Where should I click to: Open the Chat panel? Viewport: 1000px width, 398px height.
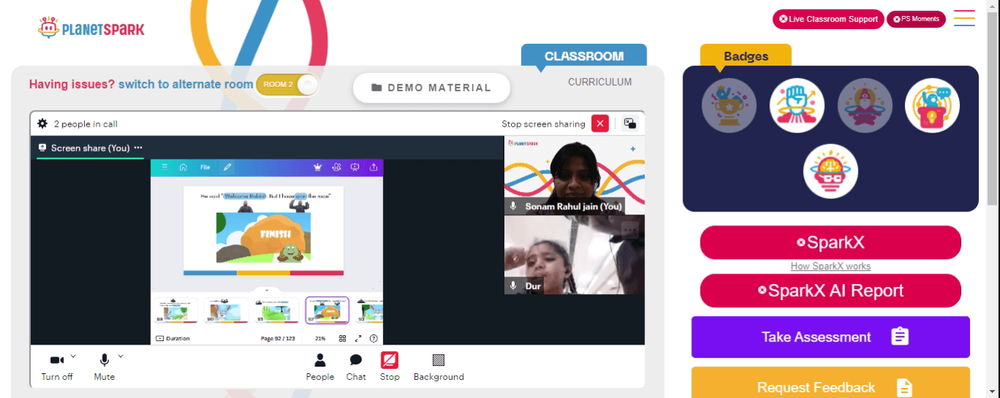click(356, 368)
